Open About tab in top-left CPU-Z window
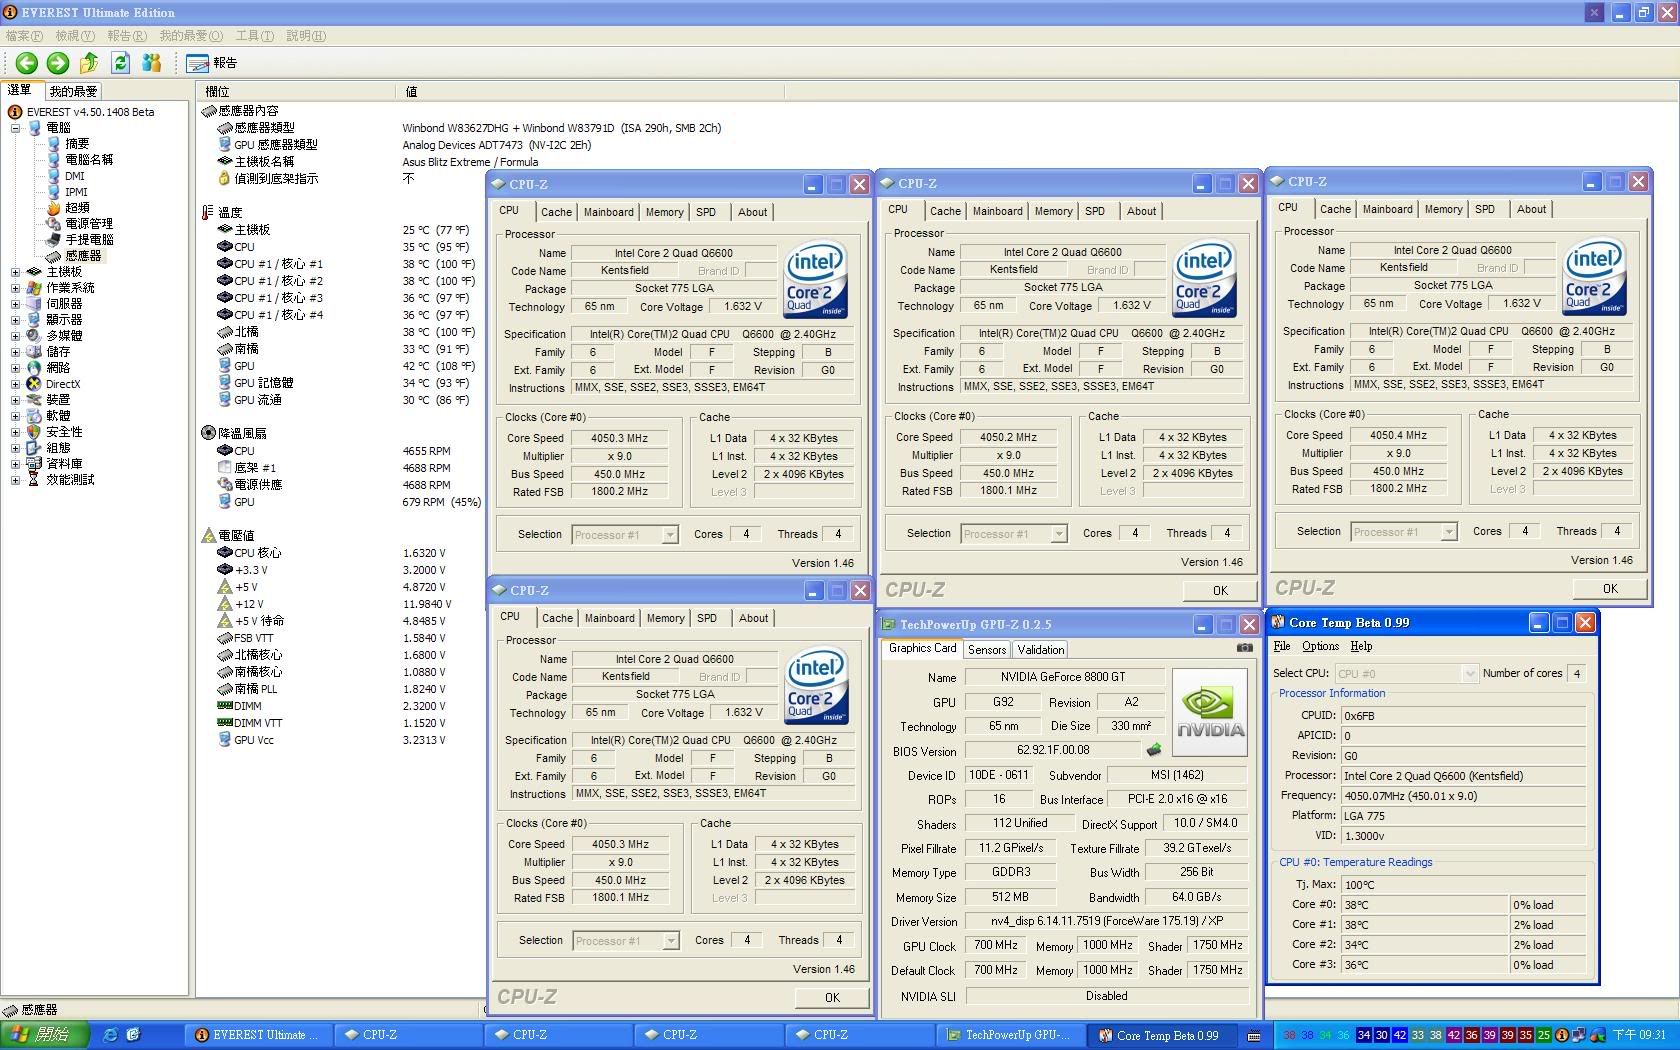The image size is (1680, 1050). (x=752, y=212)
